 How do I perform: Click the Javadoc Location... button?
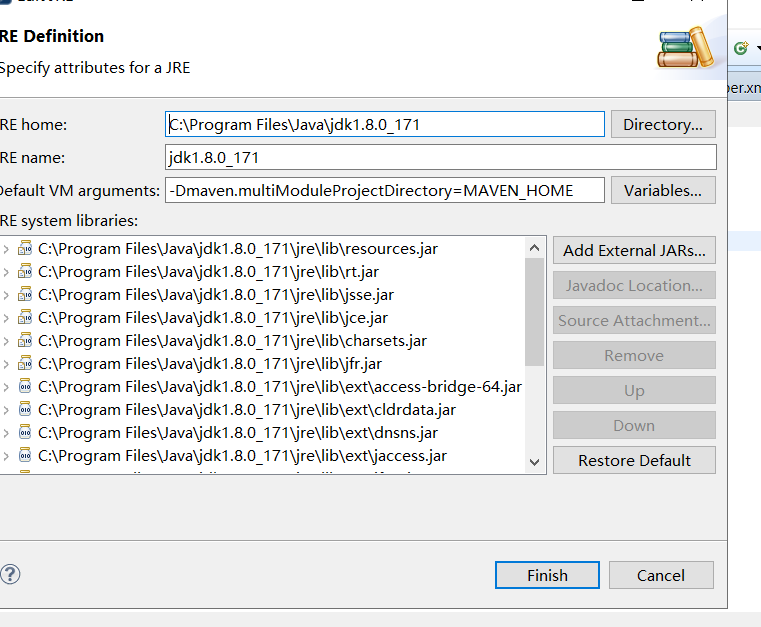634,285
